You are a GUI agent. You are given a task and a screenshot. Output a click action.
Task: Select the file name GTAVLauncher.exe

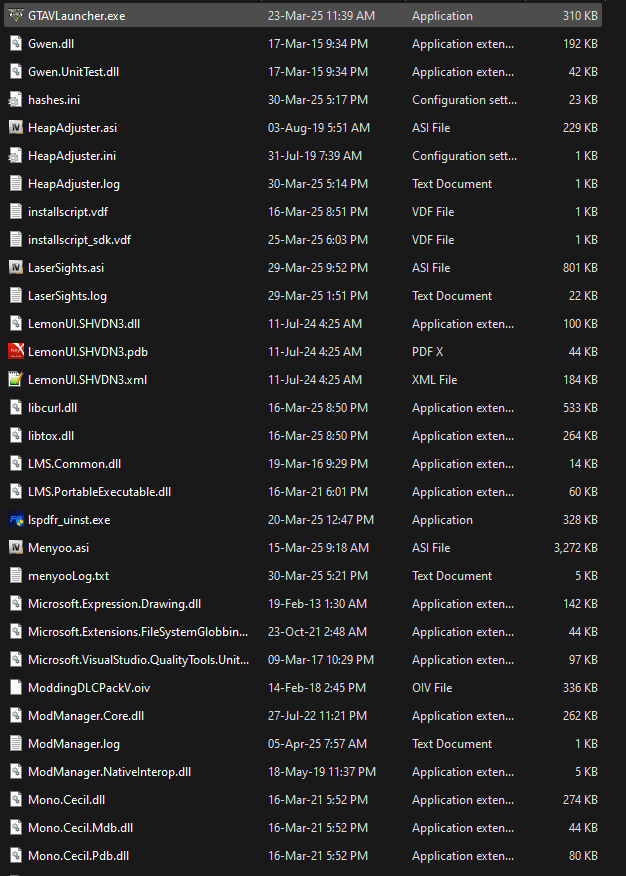click(77, 16)
